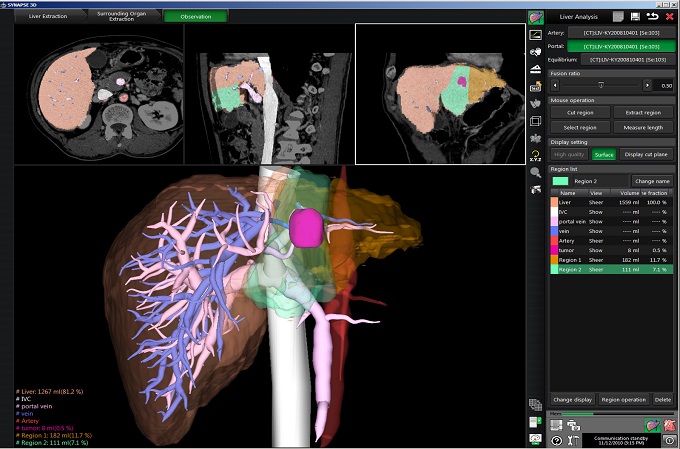Screen dimensions: 680x449
Task: Click the X.Y.Z rotation axis icon
Action: pyautogui.click(x=535, y=155)
